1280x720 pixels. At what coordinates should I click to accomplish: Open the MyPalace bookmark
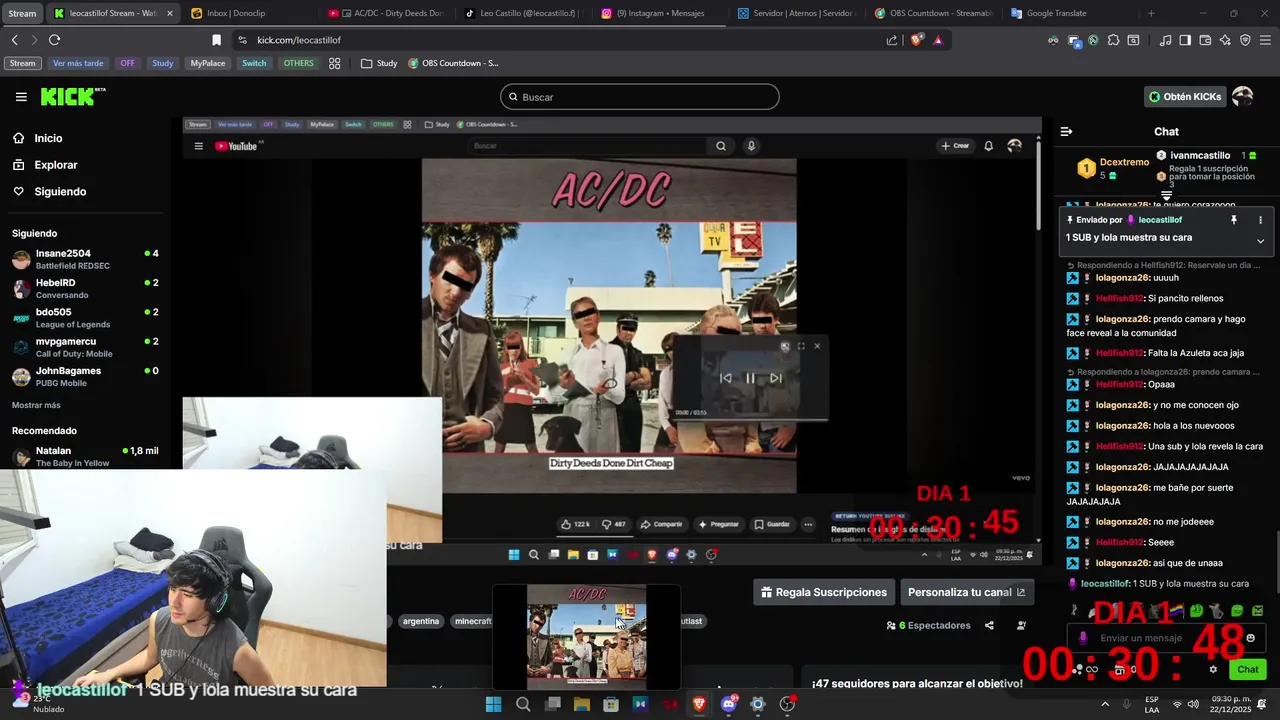tap(208, 63)
